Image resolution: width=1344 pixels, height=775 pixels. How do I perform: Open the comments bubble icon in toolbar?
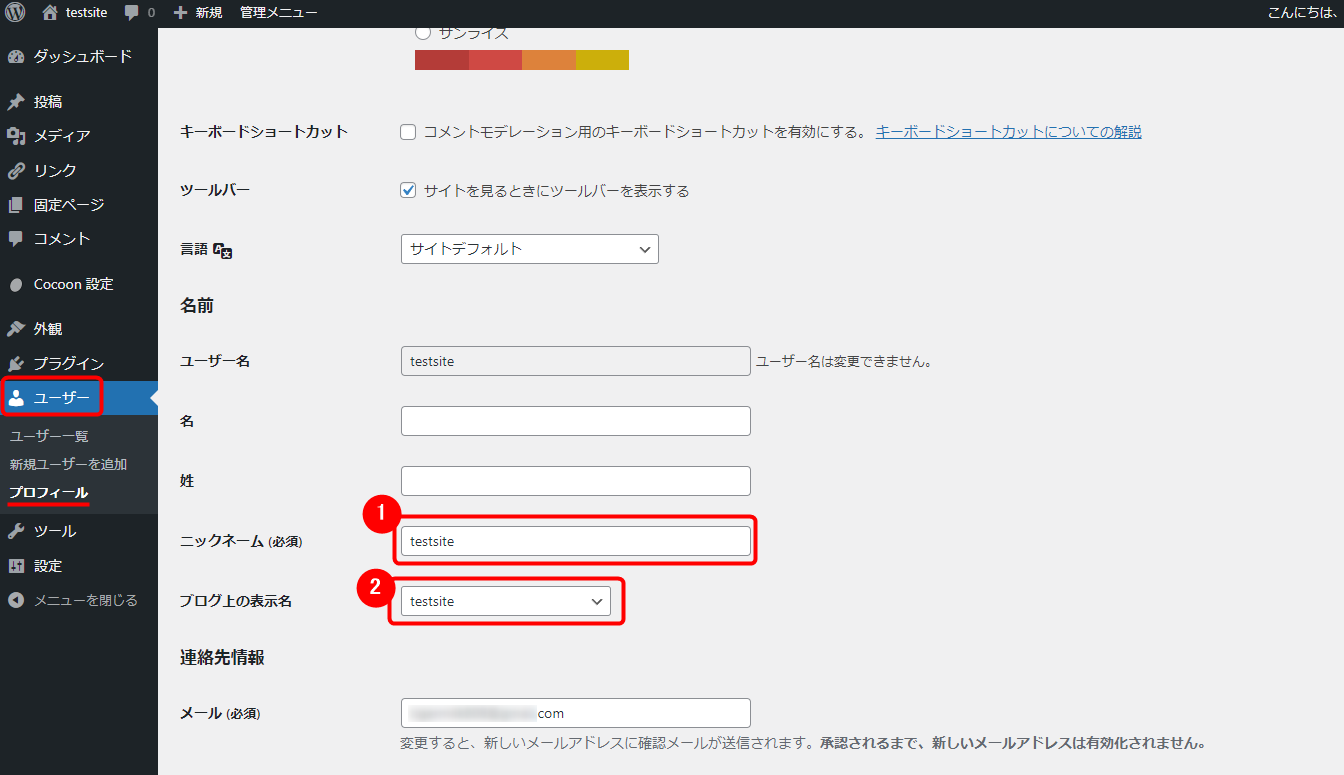[x=132, y=13]
